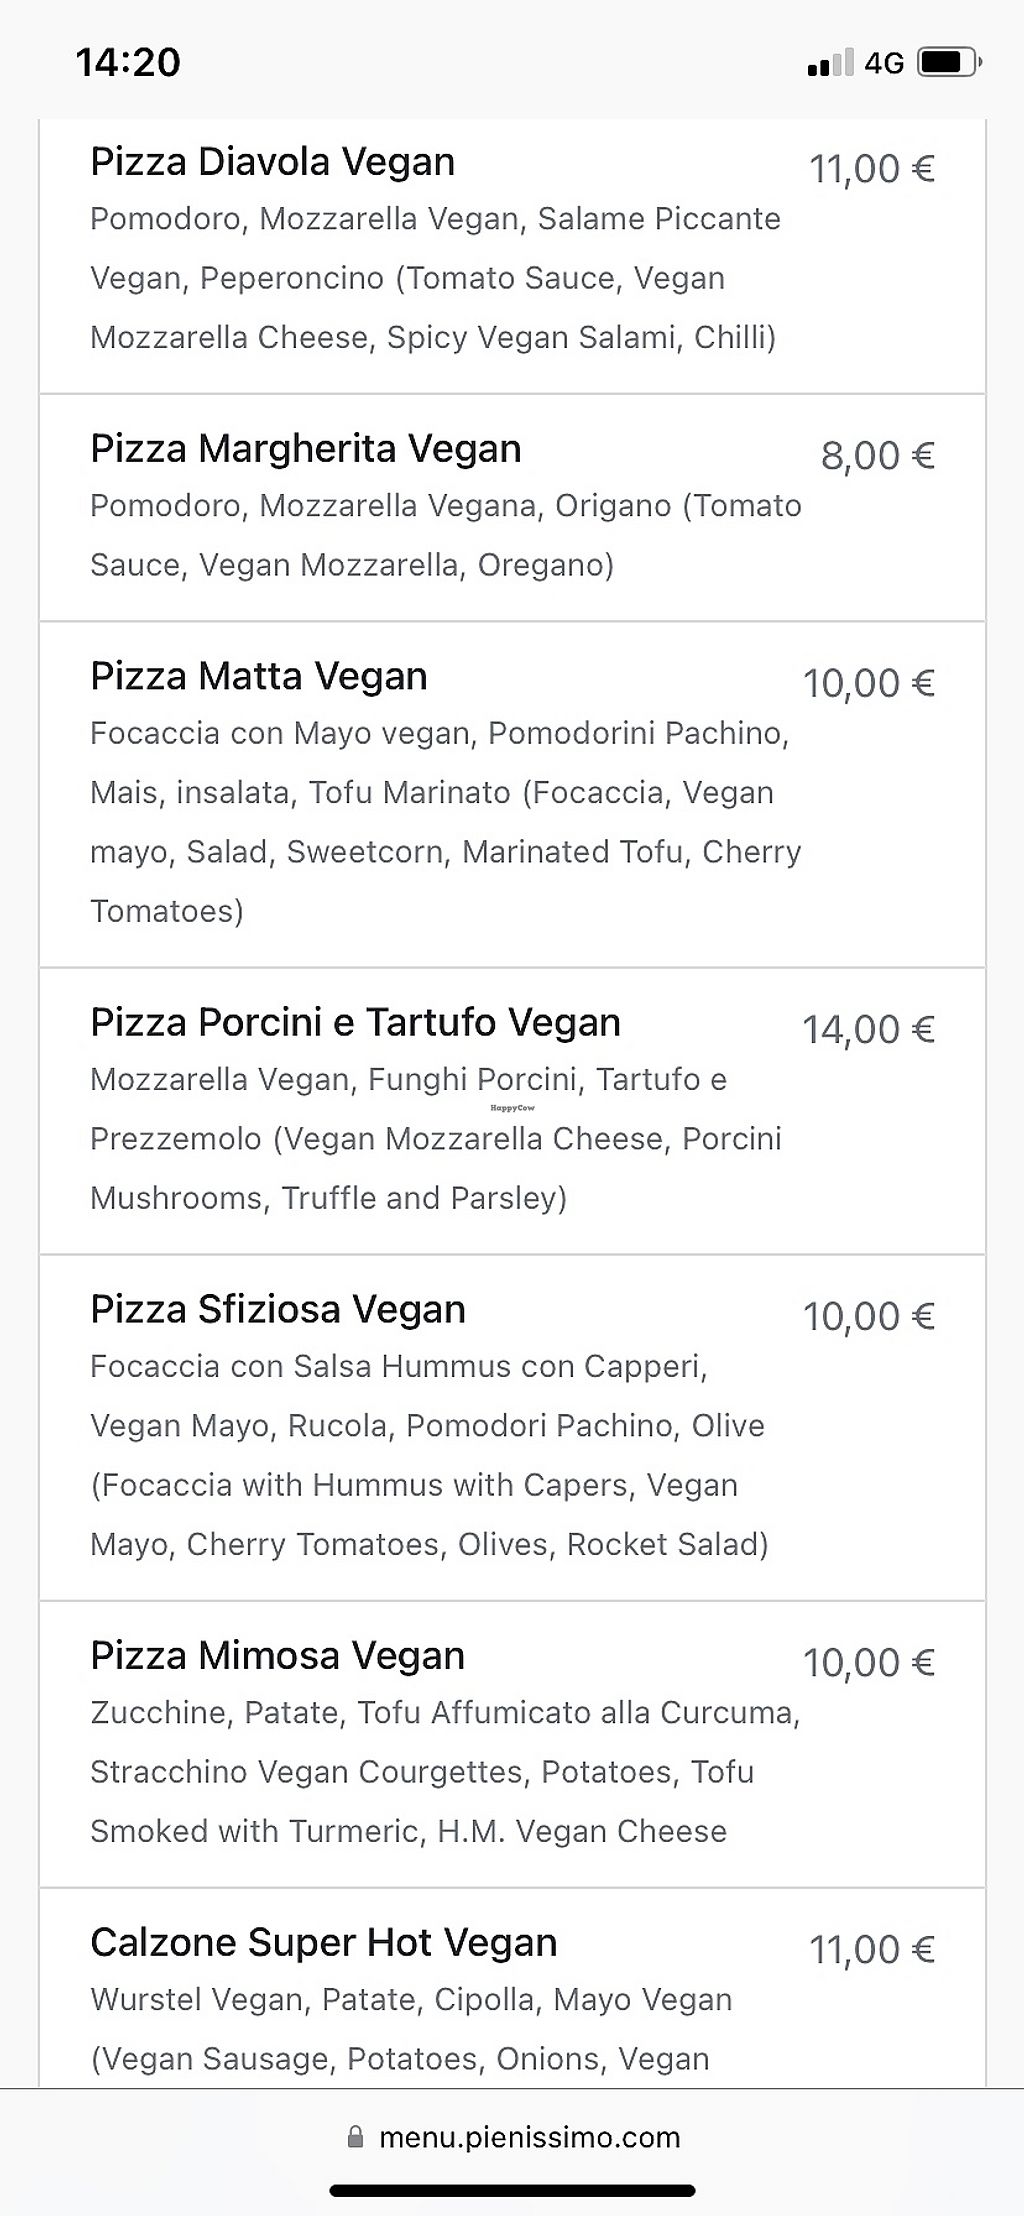Tap the 4G network indicator
1024x2216 pixels.
(884, 63)
